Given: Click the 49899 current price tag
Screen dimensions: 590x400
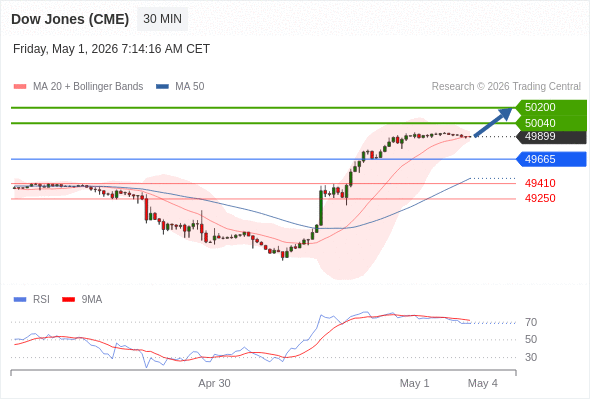Looking at the screenshot, I should [551, 137].
